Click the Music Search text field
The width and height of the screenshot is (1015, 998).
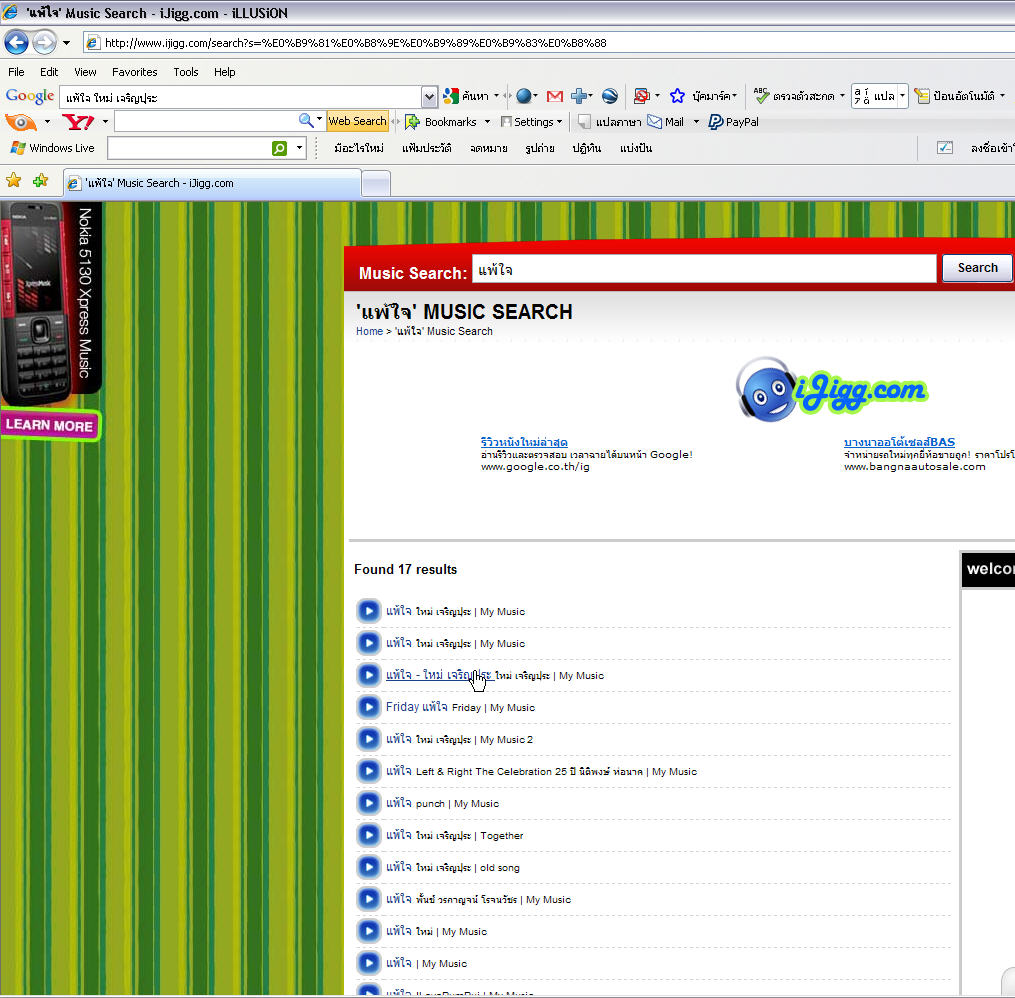(x=704, y=269)
